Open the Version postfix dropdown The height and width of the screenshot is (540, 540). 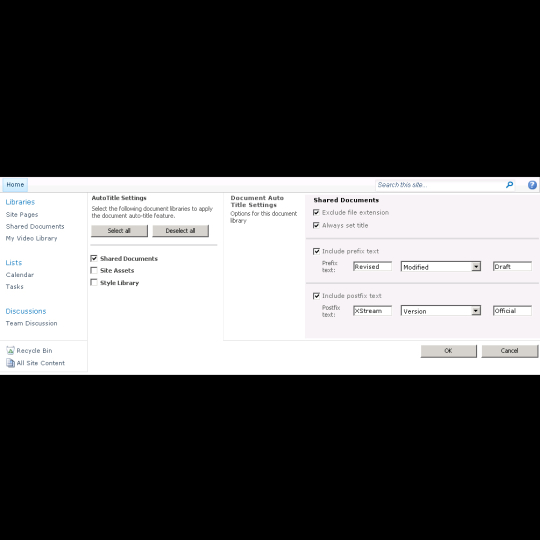pyautogui.click(x=441, y=311)
